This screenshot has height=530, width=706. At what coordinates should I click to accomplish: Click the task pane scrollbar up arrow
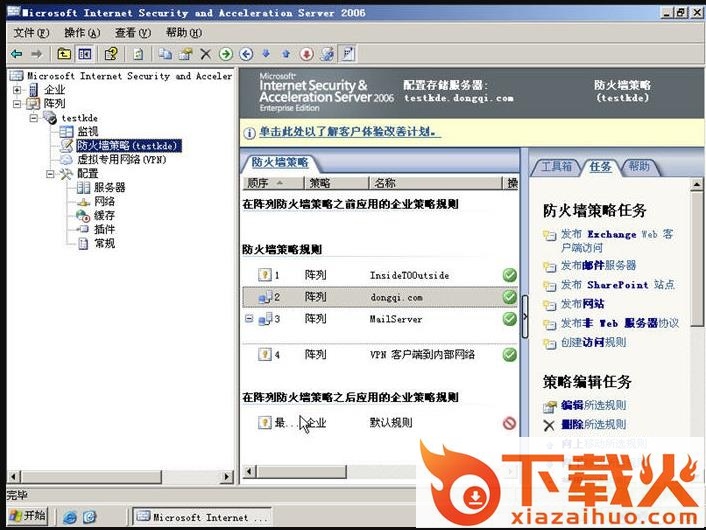(696, 184)
